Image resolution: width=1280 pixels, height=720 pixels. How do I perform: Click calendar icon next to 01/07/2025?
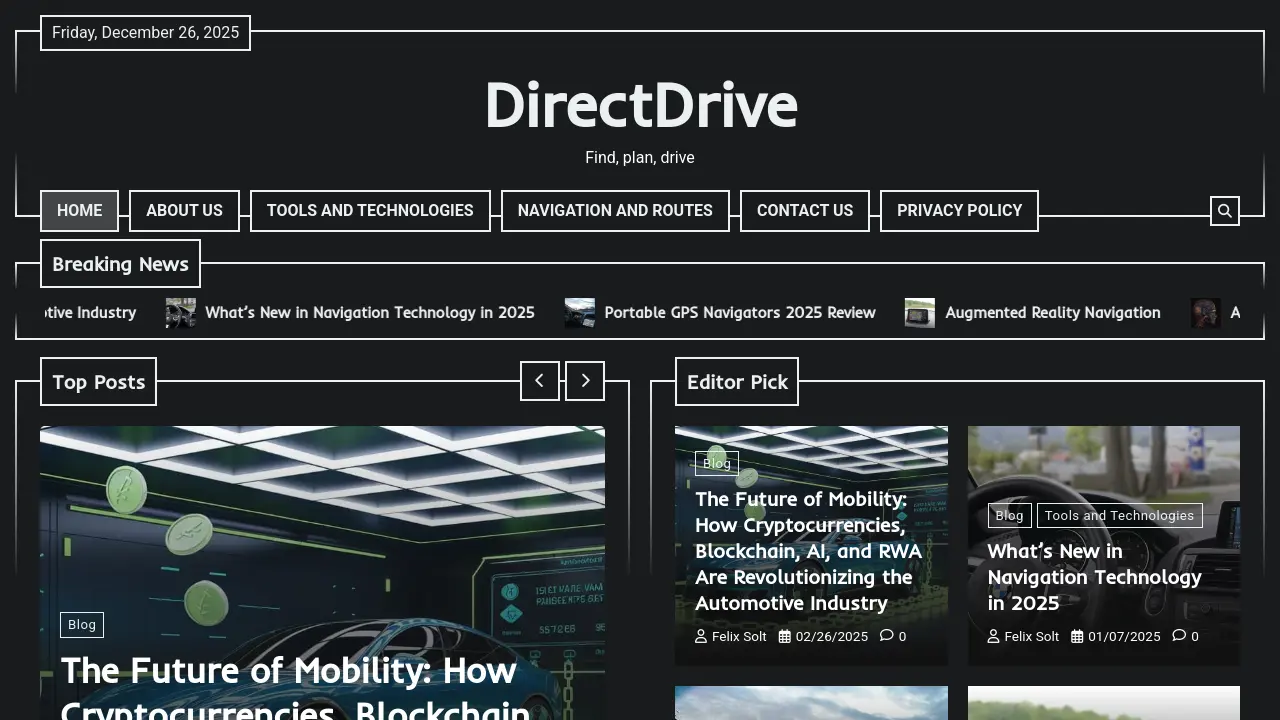click(1077, 636)
